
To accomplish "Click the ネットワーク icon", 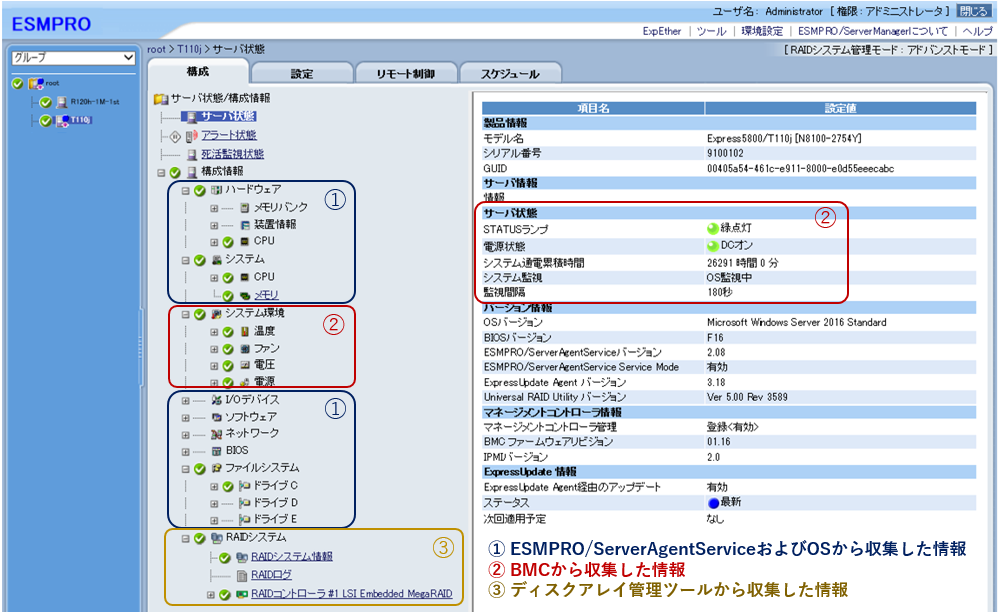I will click(216, 434).
